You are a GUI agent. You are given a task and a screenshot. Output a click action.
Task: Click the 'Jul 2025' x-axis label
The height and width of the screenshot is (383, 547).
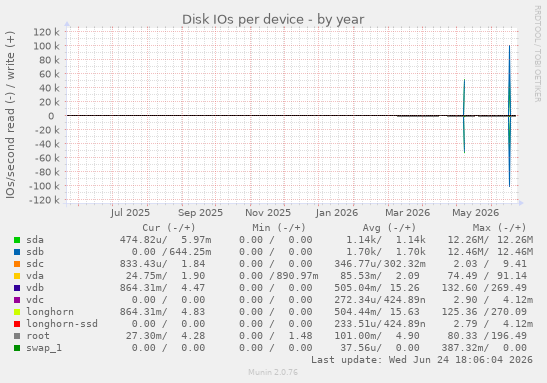click(130, 213)
